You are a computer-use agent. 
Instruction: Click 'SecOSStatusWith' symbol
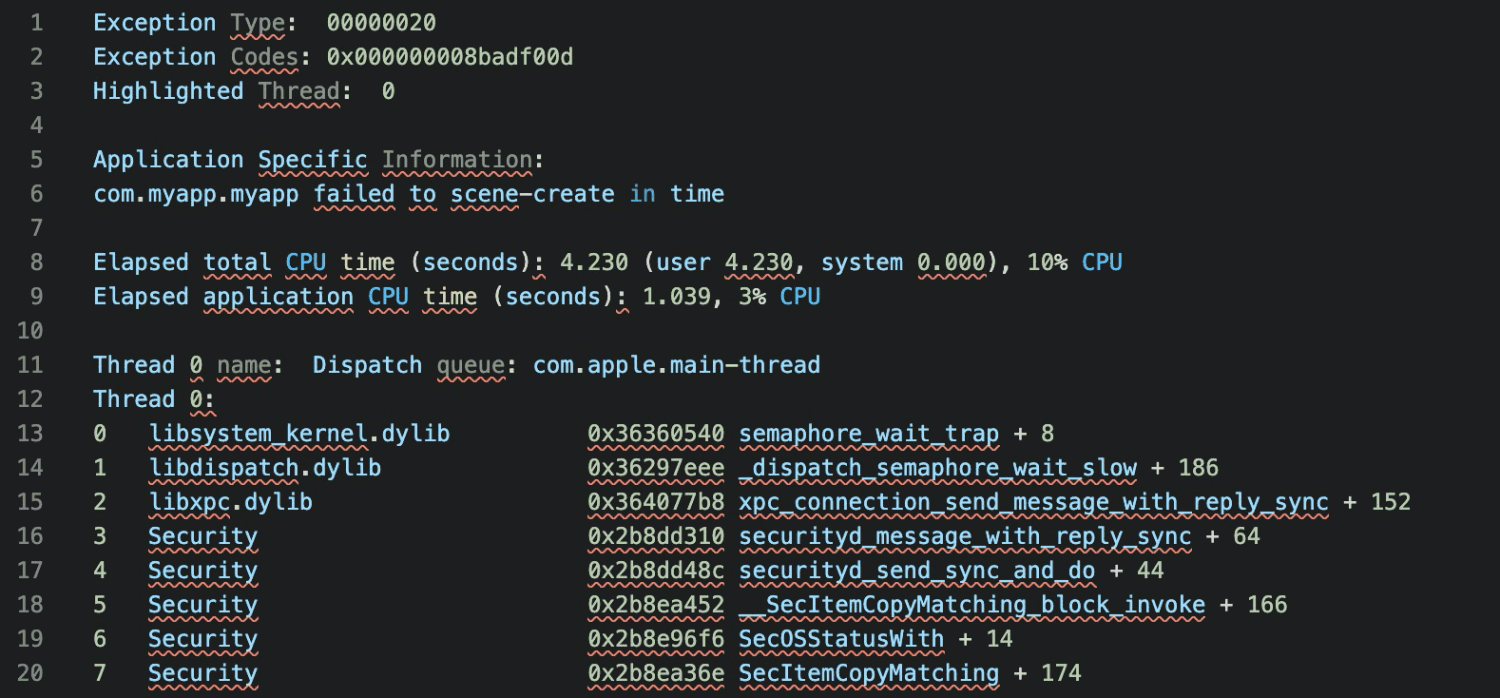pyautogui.click(x=841, y=638)
